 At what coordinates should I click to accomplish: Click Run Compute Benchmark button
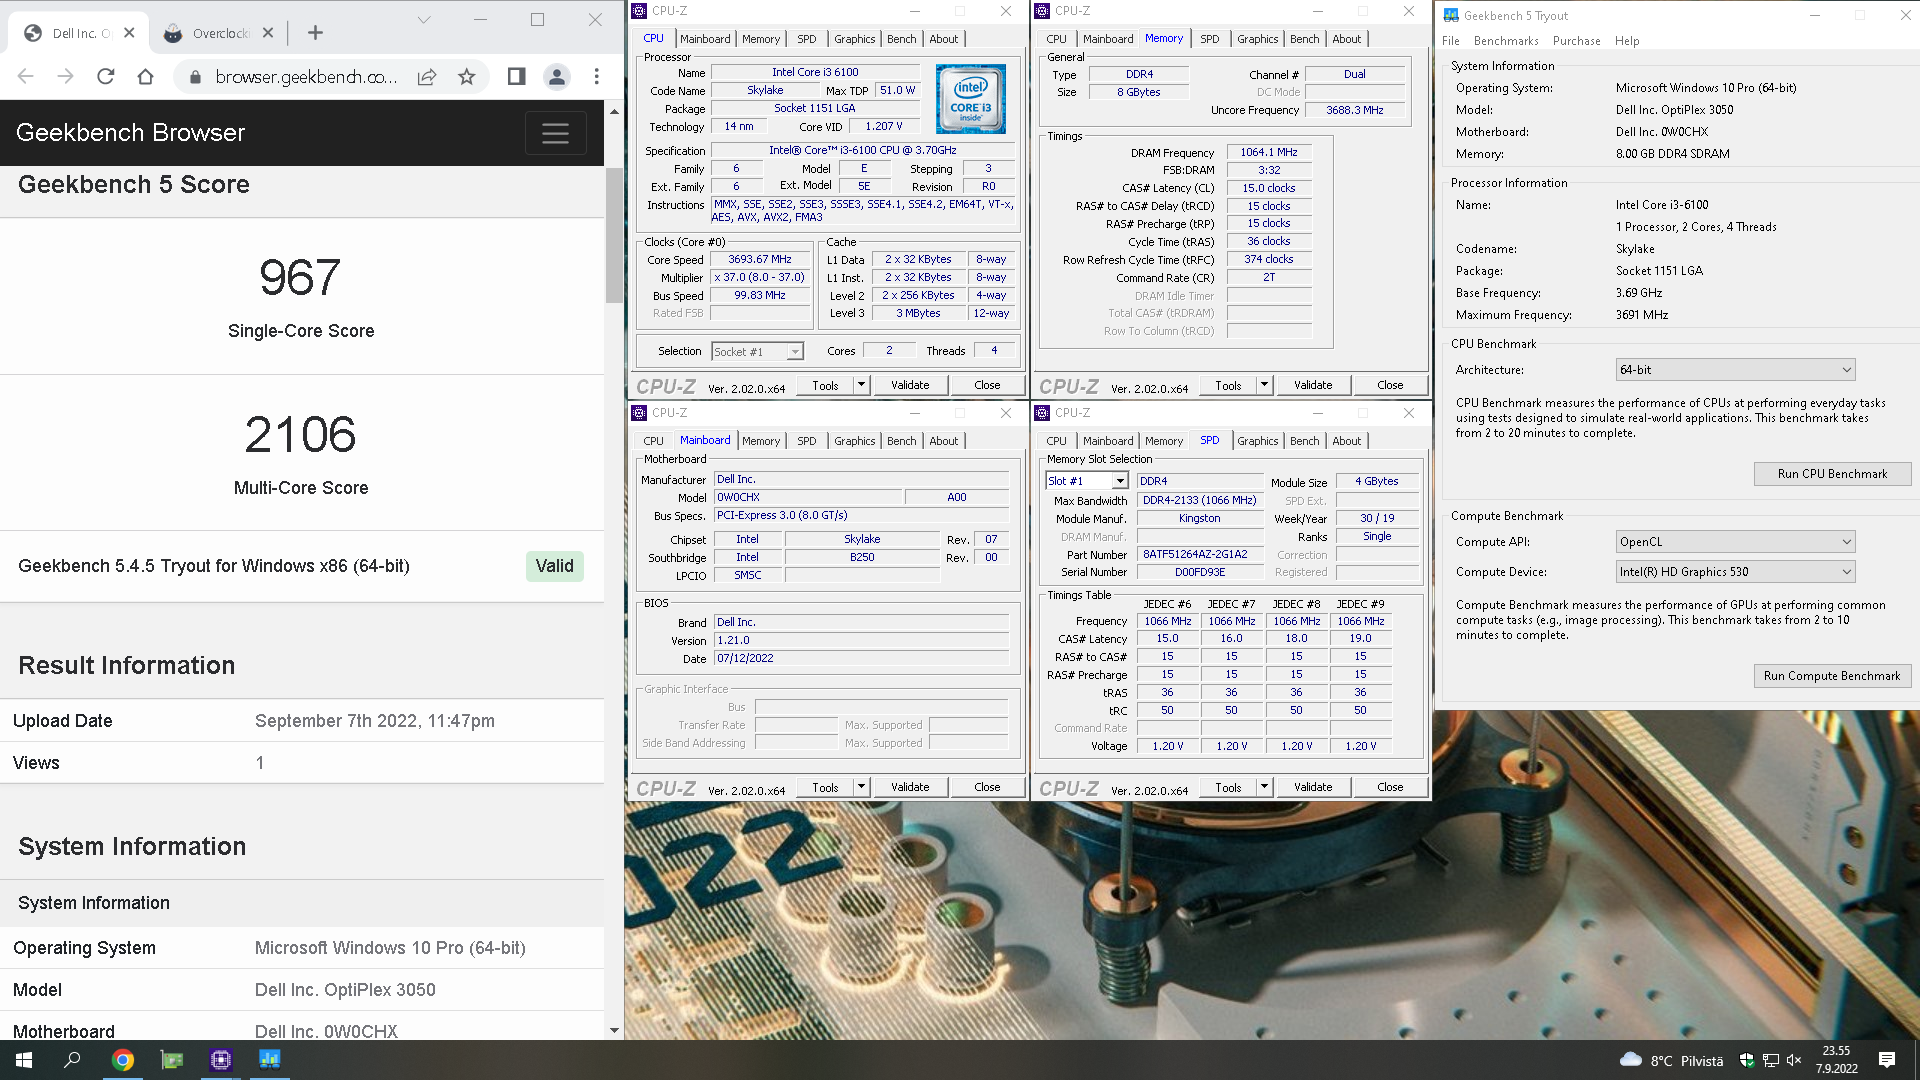[x=1832, y=676]
